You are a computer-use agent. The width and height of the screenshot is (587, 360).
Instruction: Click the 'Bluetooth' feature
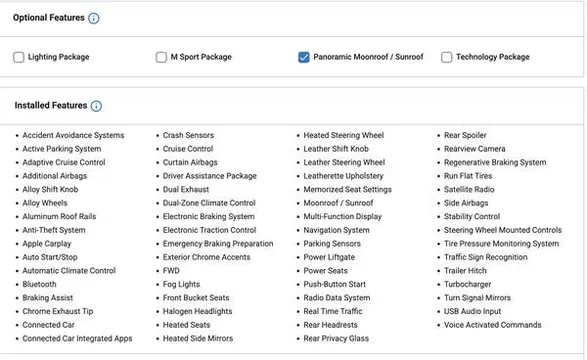(x=39, y=284)
